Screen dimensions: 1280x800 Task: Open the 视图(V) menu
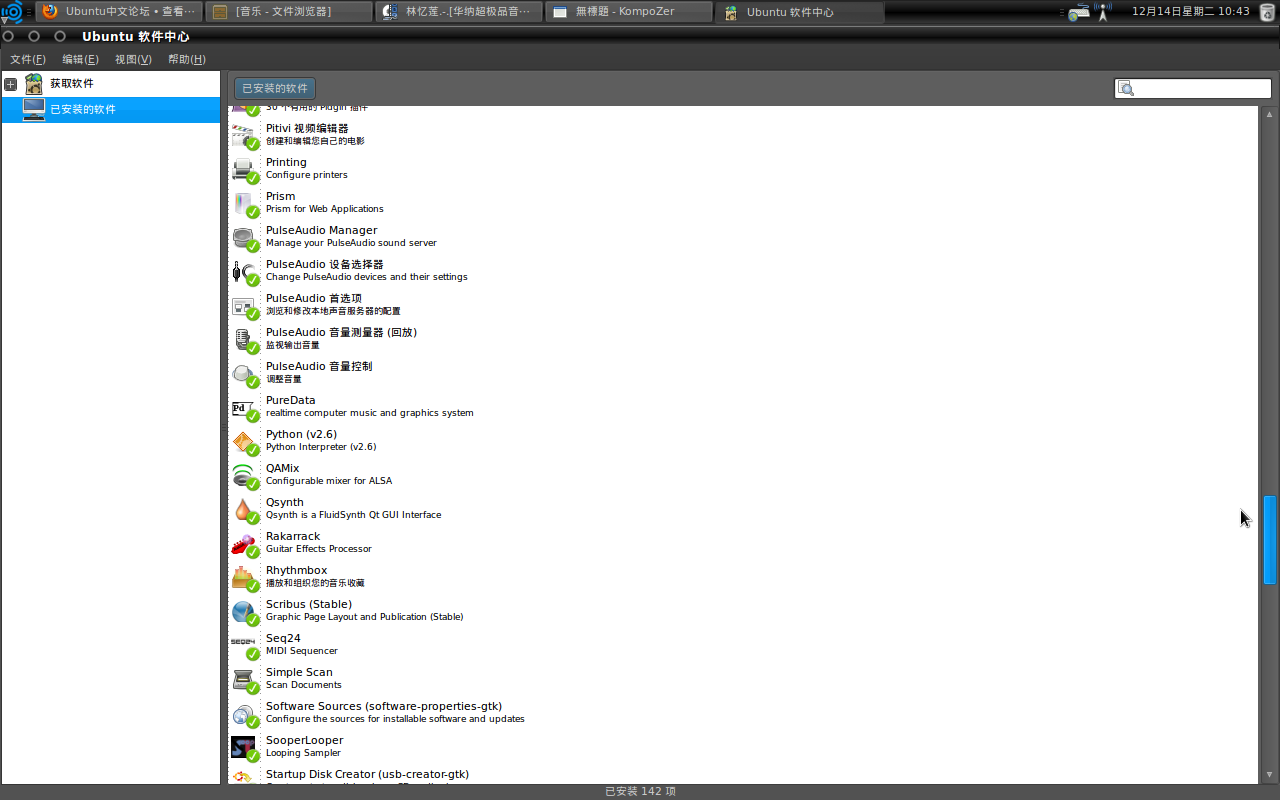(133, 59)
